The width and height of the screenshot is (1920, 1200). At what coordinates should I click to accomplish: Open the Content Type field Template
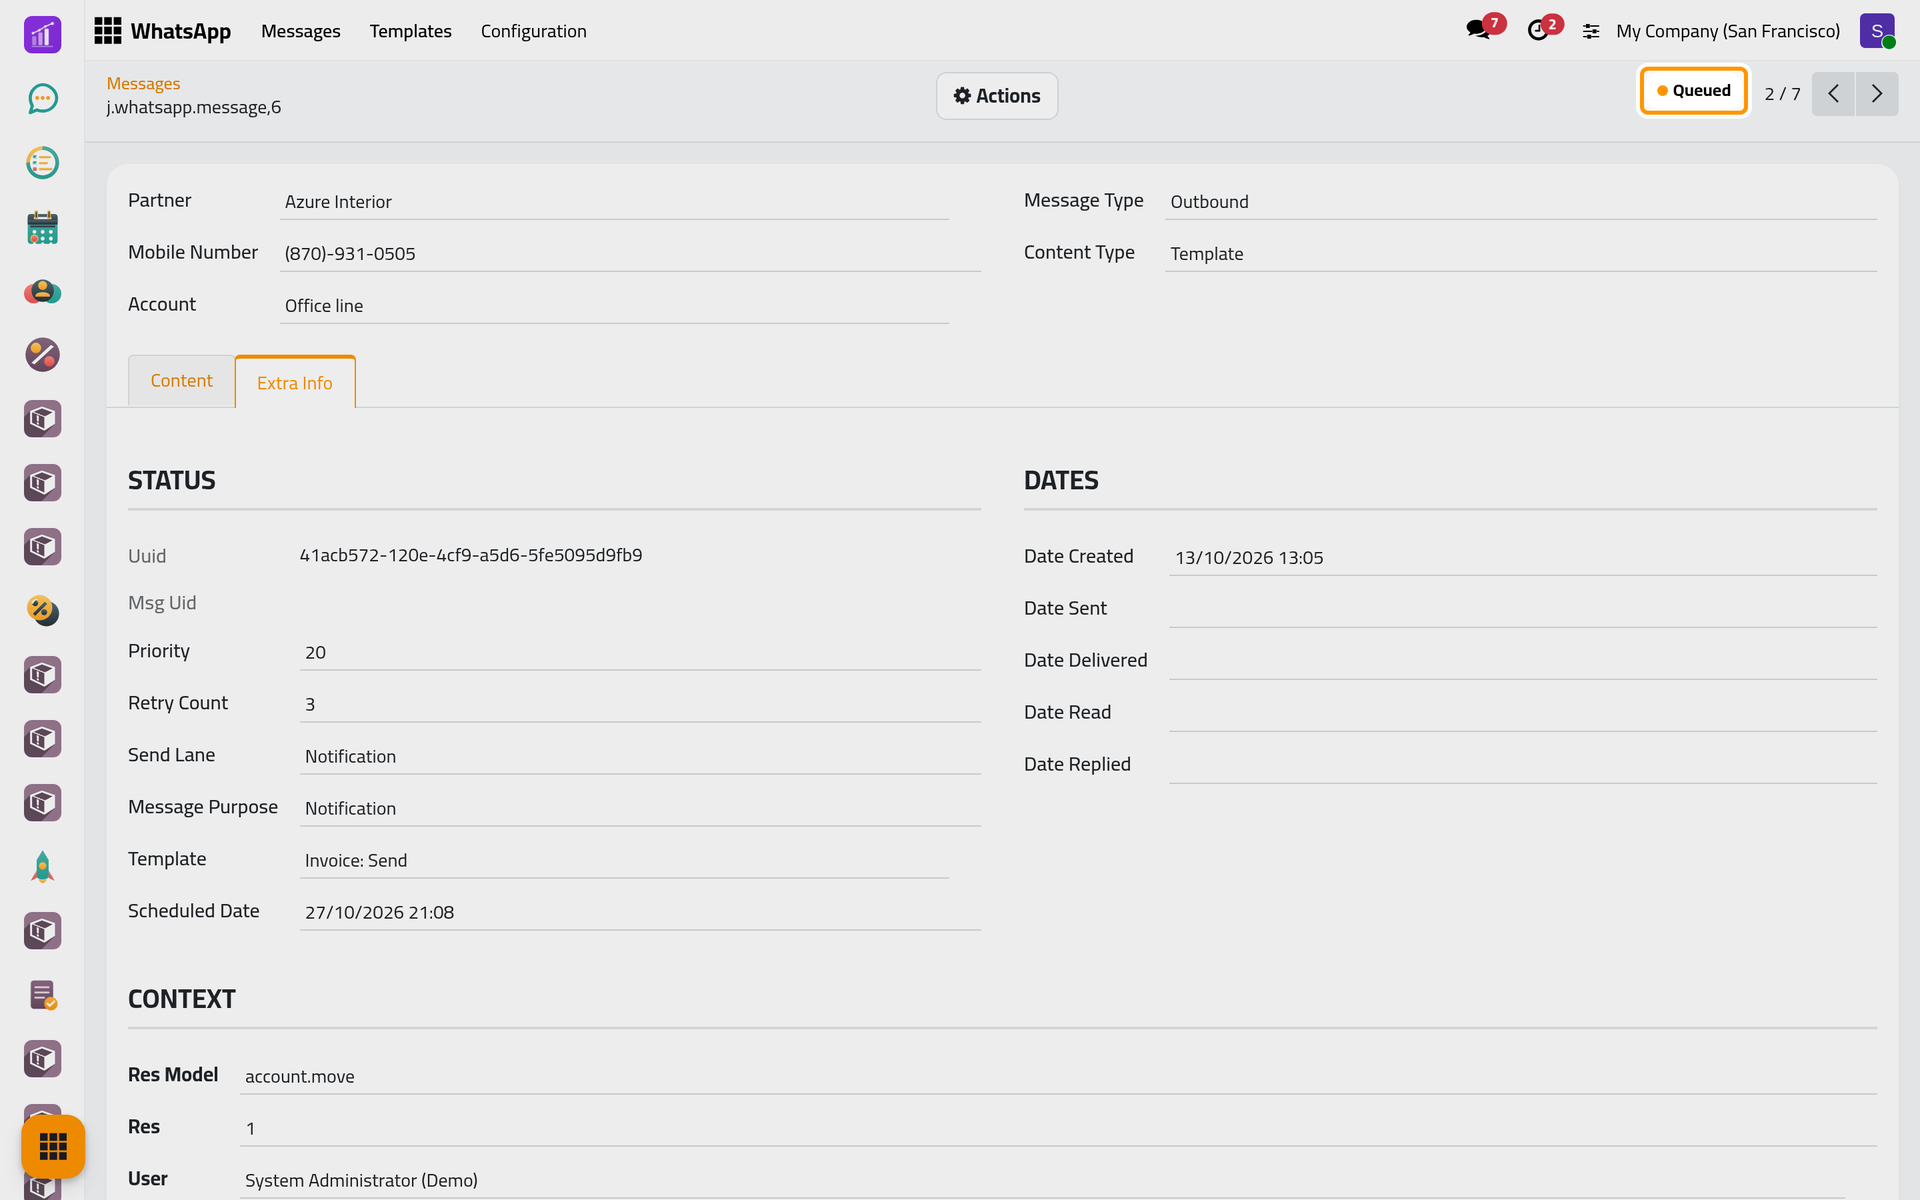point(1520,254)
